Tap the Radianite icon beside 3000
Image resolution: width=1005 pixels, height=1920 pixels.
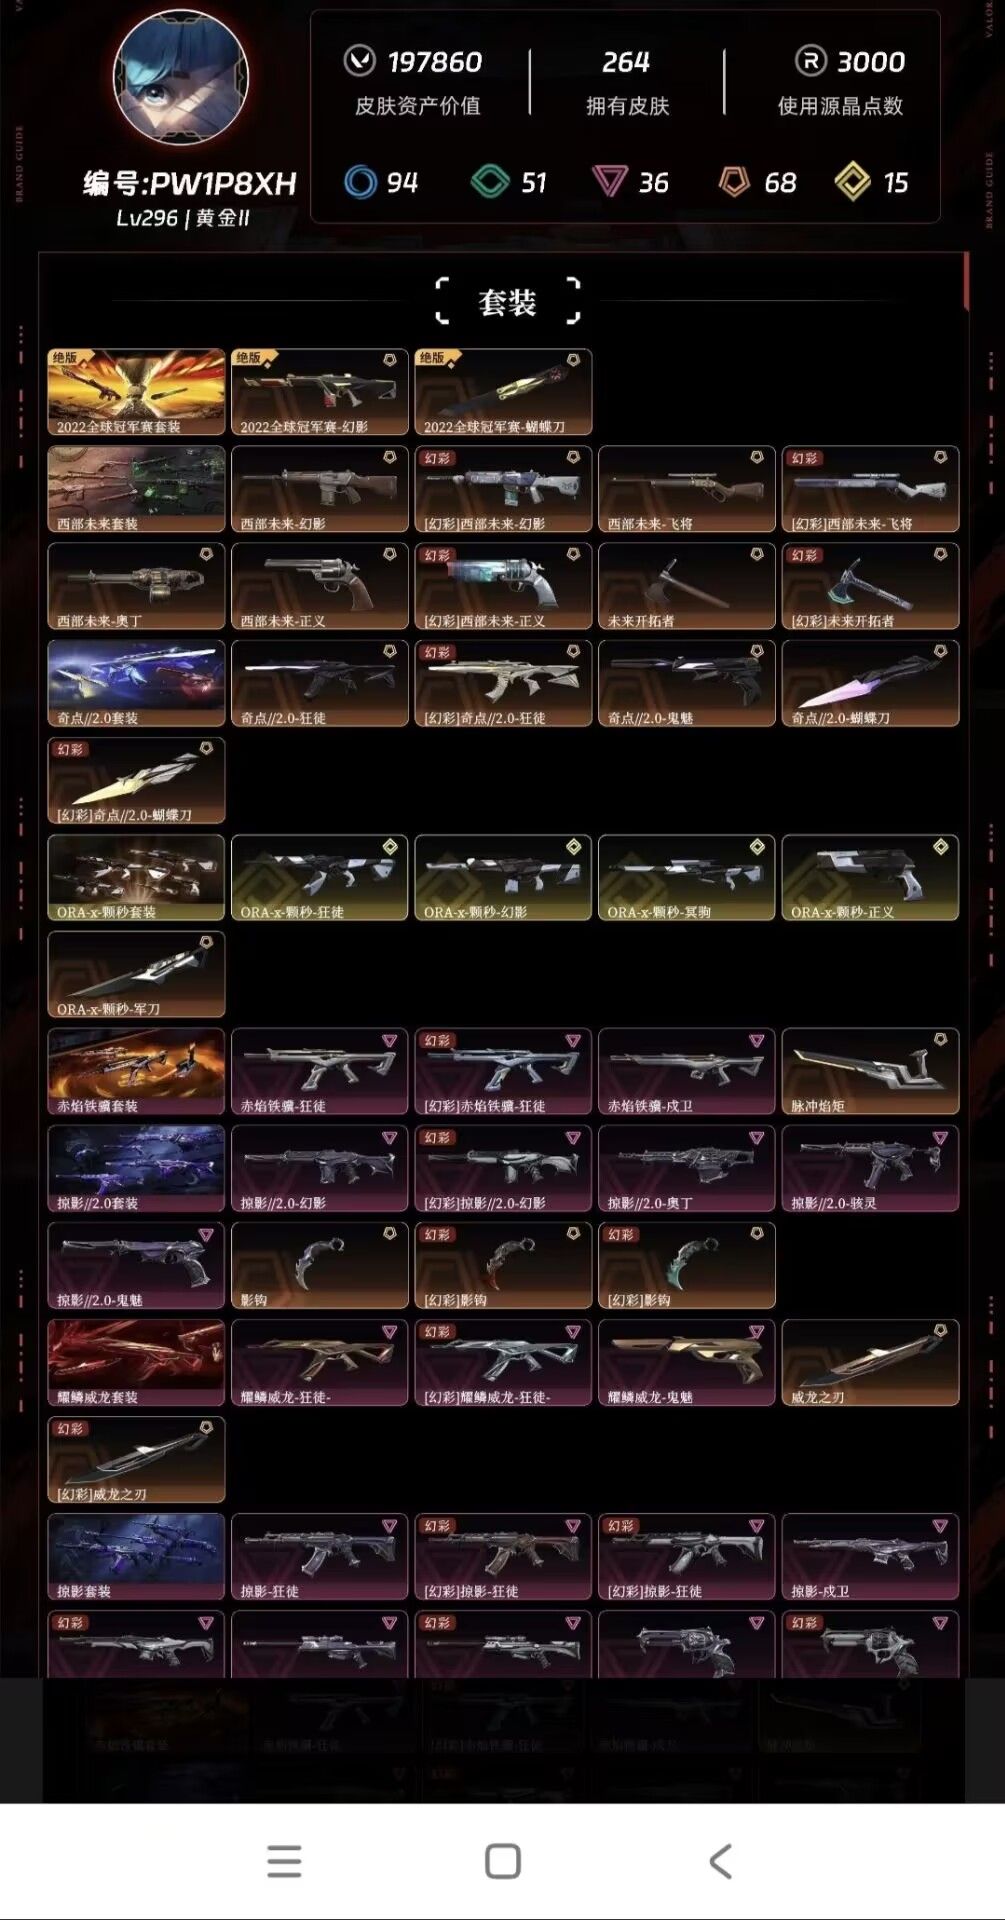810,61
